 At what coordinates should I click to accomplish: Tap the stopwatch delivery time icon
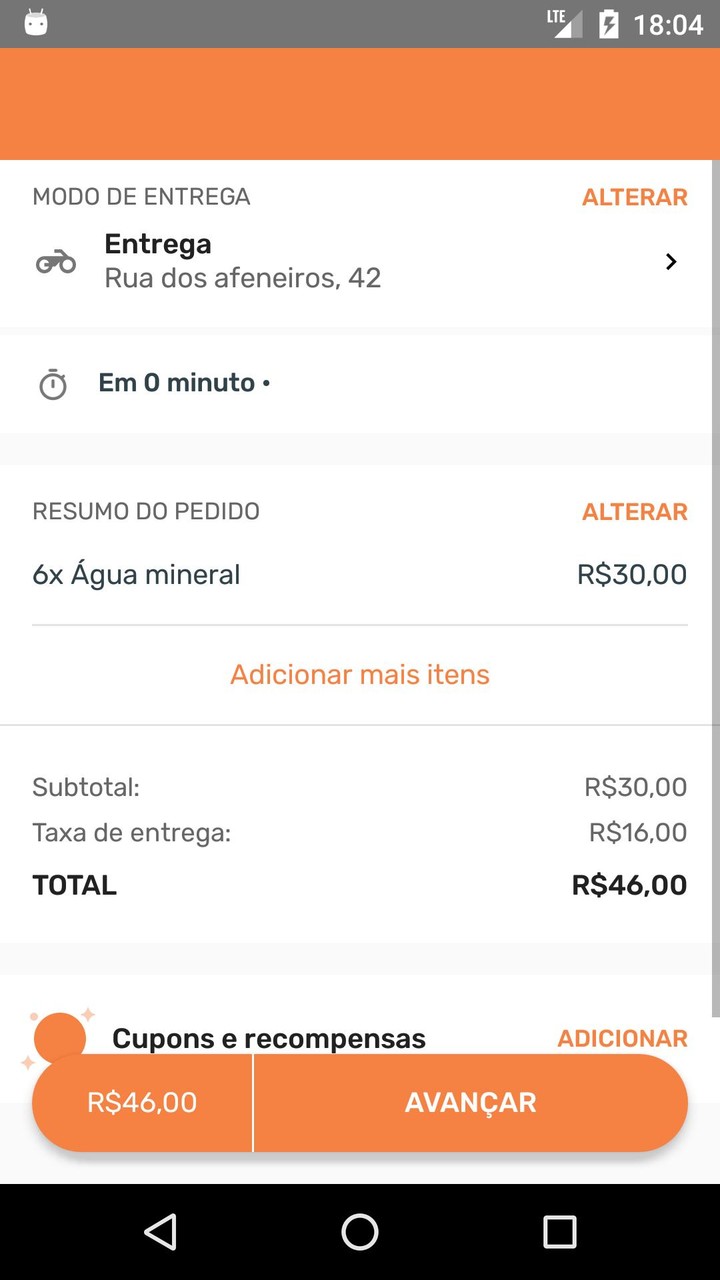[53, 384]
